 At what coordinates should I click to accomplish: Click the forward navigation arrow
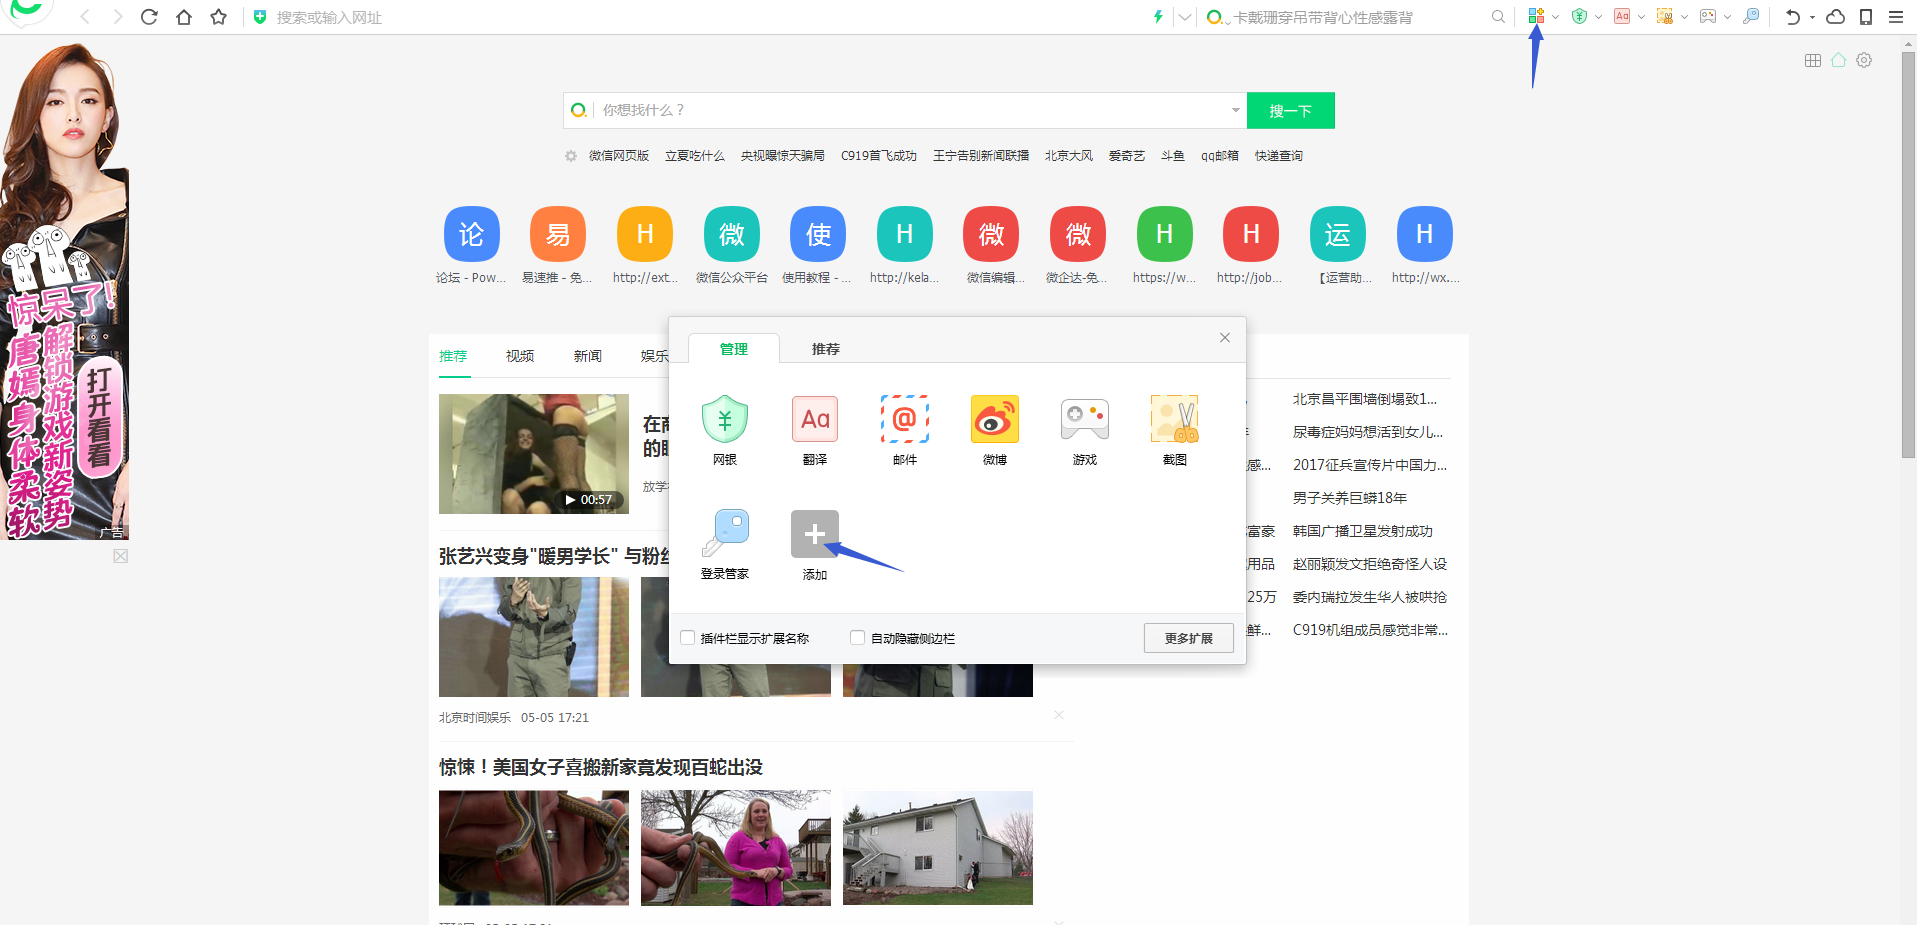tap(118, 17)
